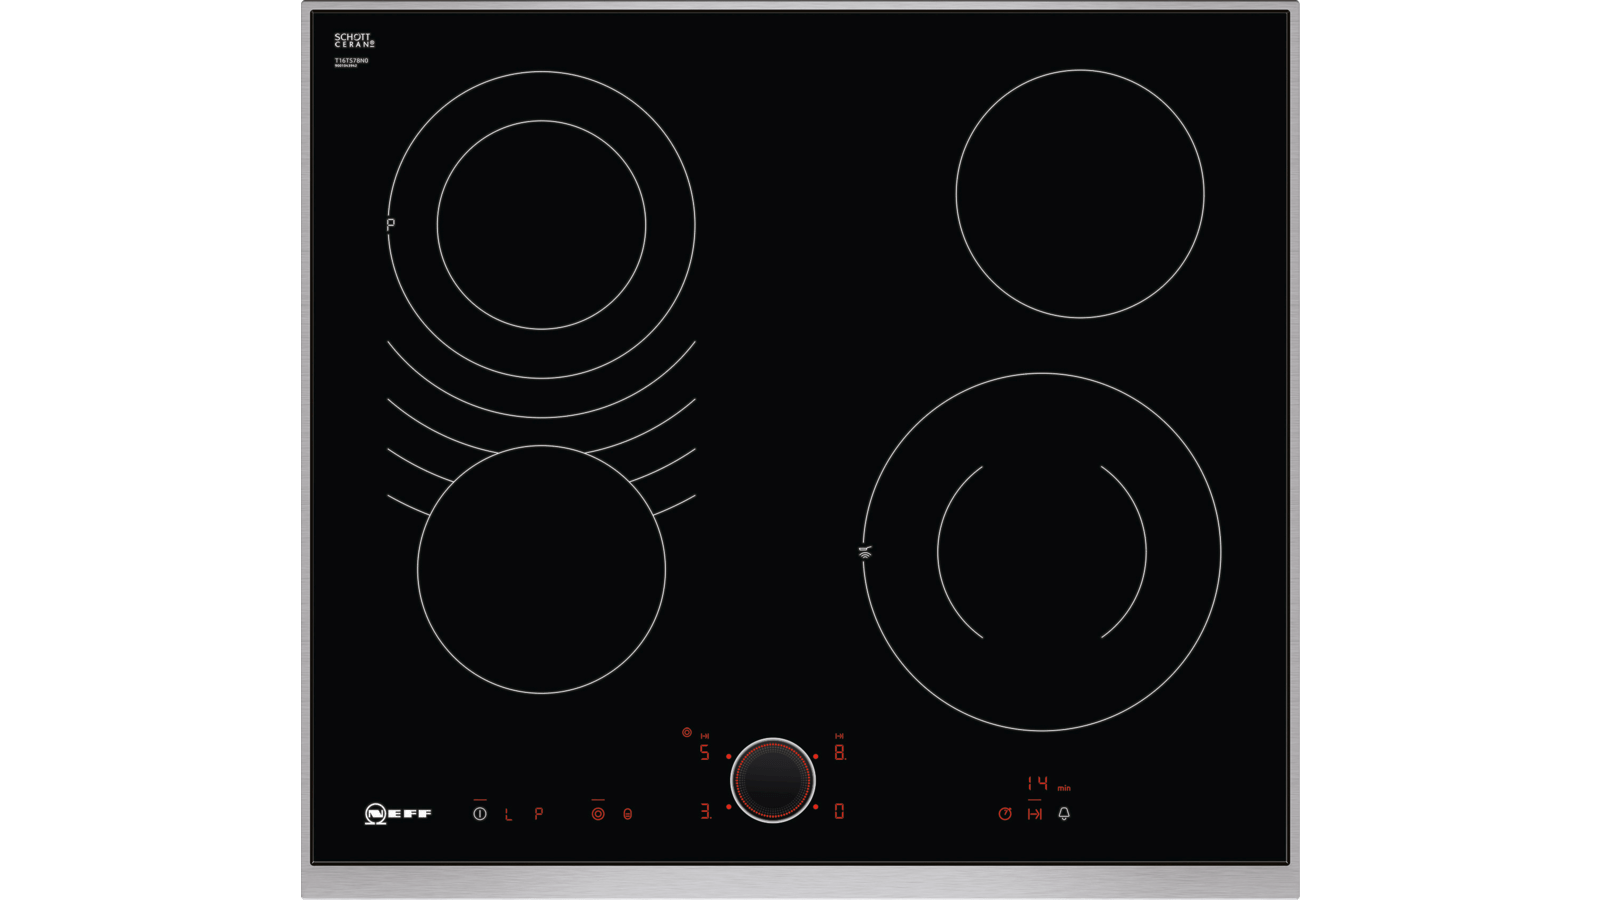Click the T16TS78N0 model number text
Image resolution: width=1600 pixels, height=900 pixels.
pos(351,61)
